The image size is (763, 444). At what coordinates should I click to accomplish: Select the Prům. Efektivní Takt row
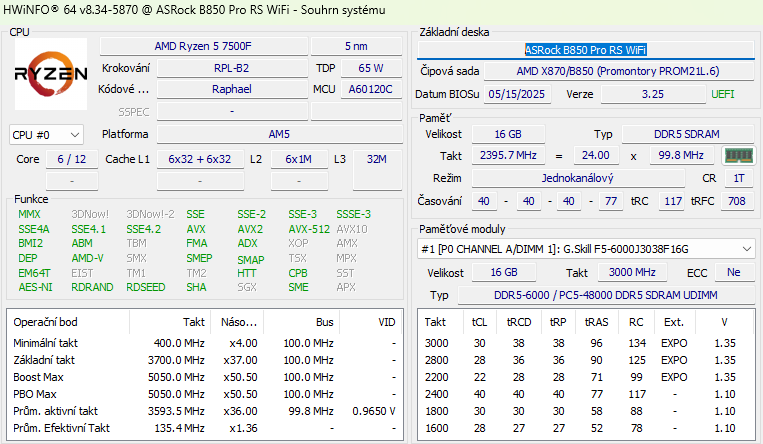[x=205, y=428]
